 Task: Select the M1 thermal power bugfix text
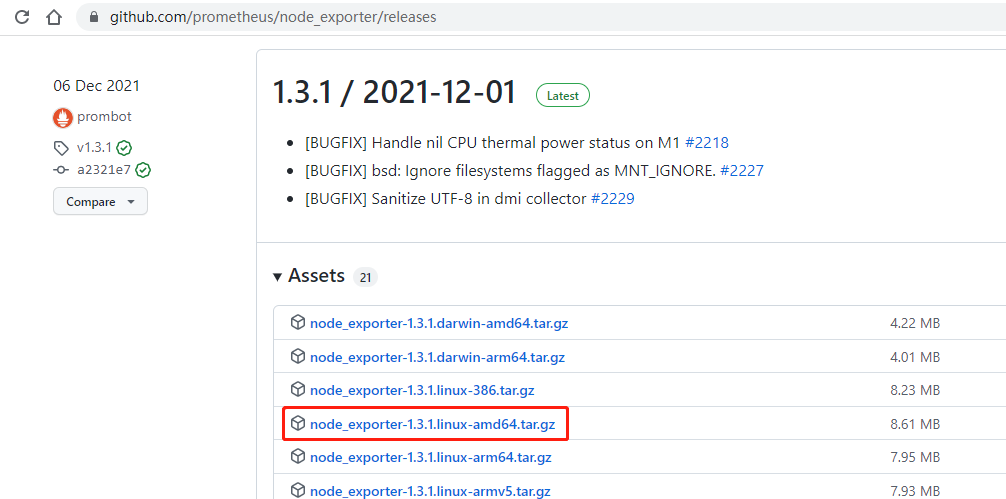click(x=492, y=142)
